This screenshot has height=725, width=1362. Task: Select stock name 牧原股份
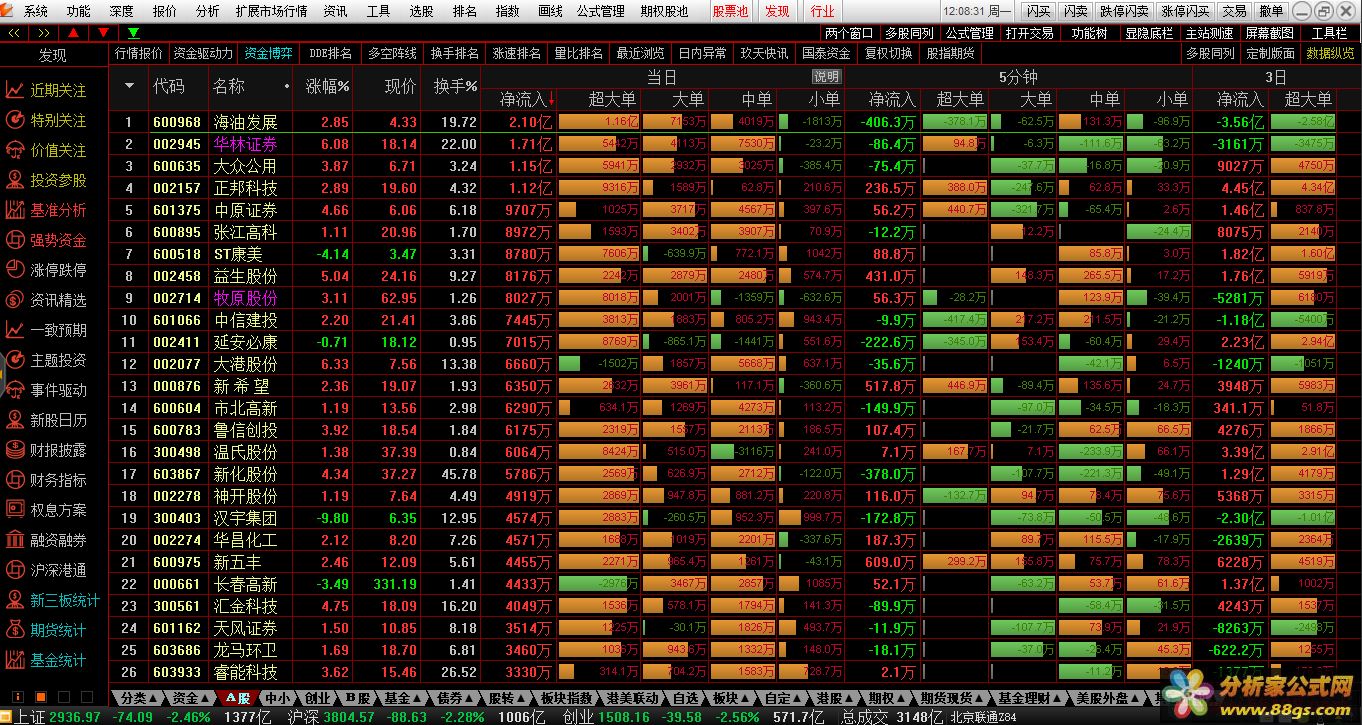[245, 298]
